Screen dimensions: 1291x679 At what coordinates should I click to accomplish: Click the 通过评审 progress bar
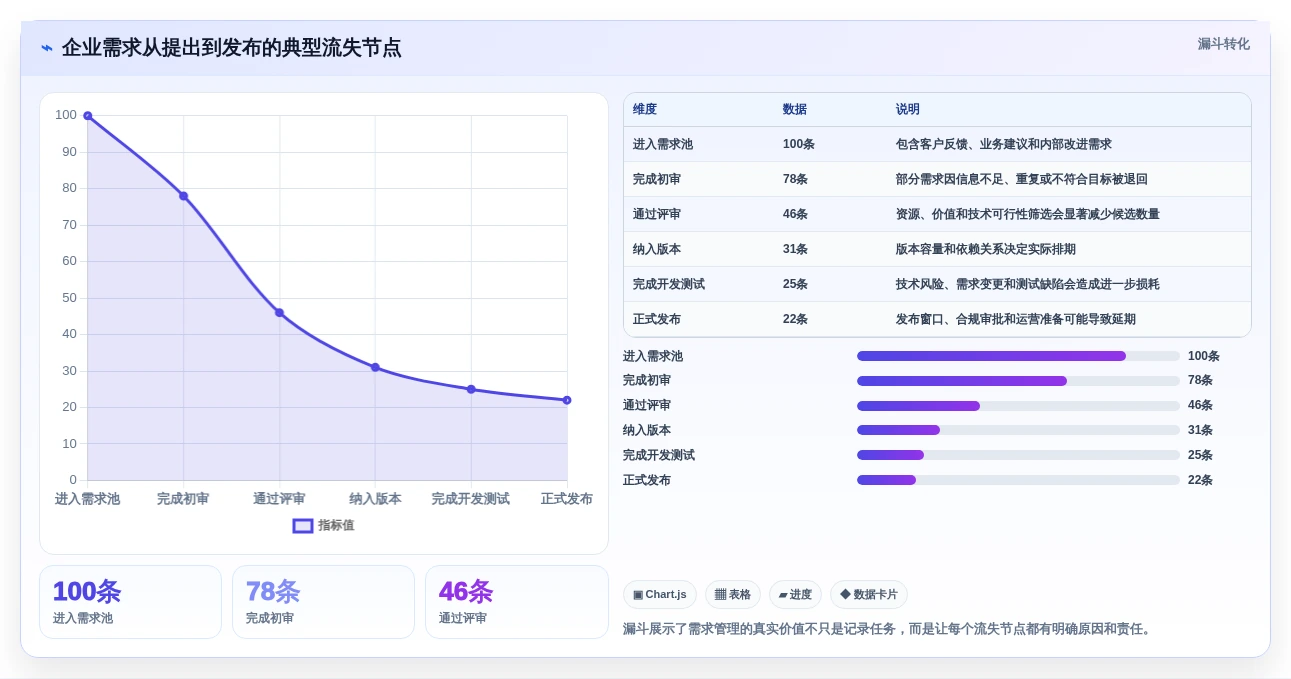(x=1018, y=406)
